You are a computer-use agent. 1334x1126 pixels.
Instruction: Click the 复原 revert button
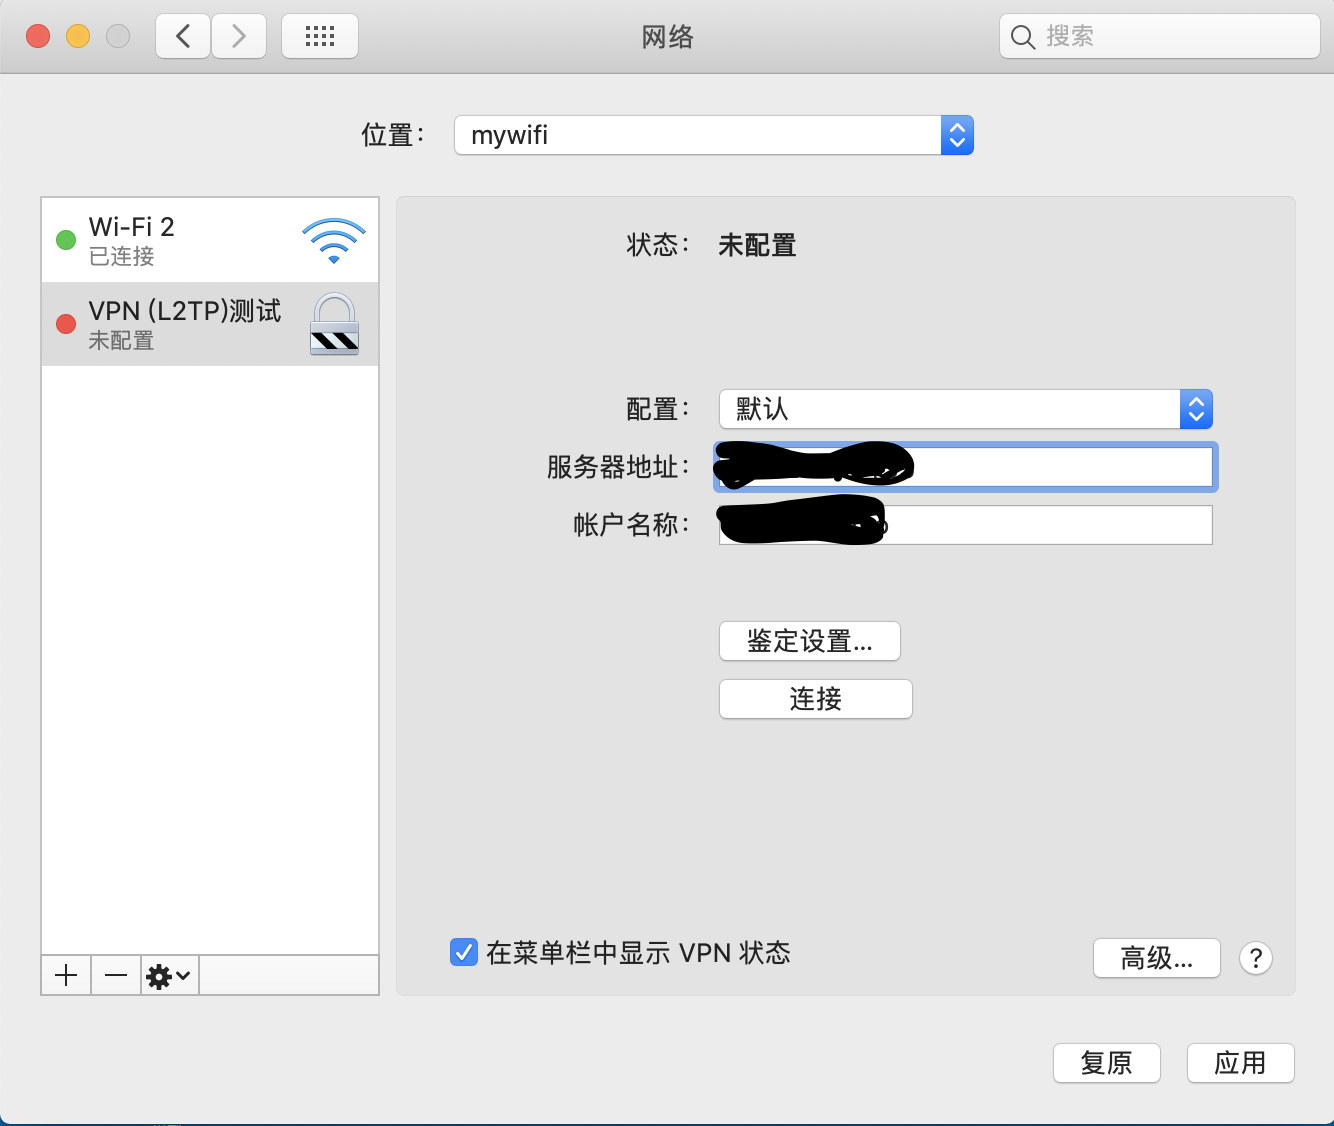click(1107, 1063)
